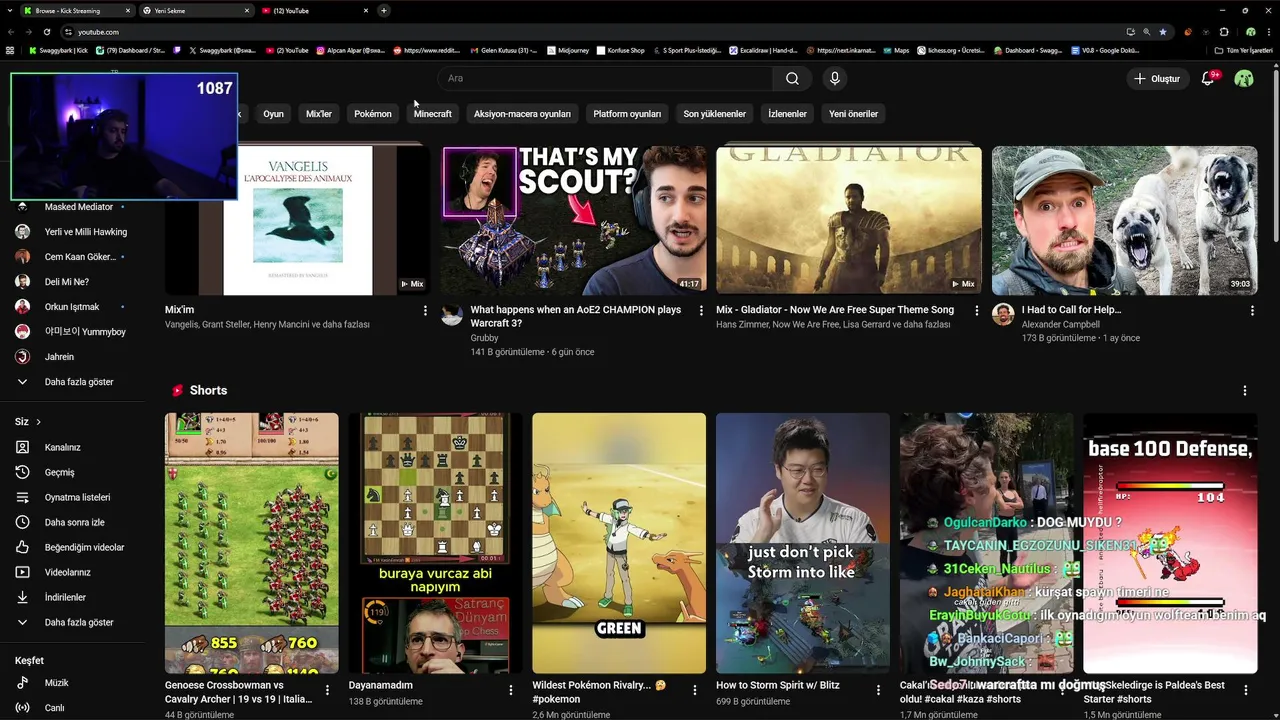Open Daha sonra izle list
The width and height of the screenshot is (1280, 720).
click(x=72, y=522)
